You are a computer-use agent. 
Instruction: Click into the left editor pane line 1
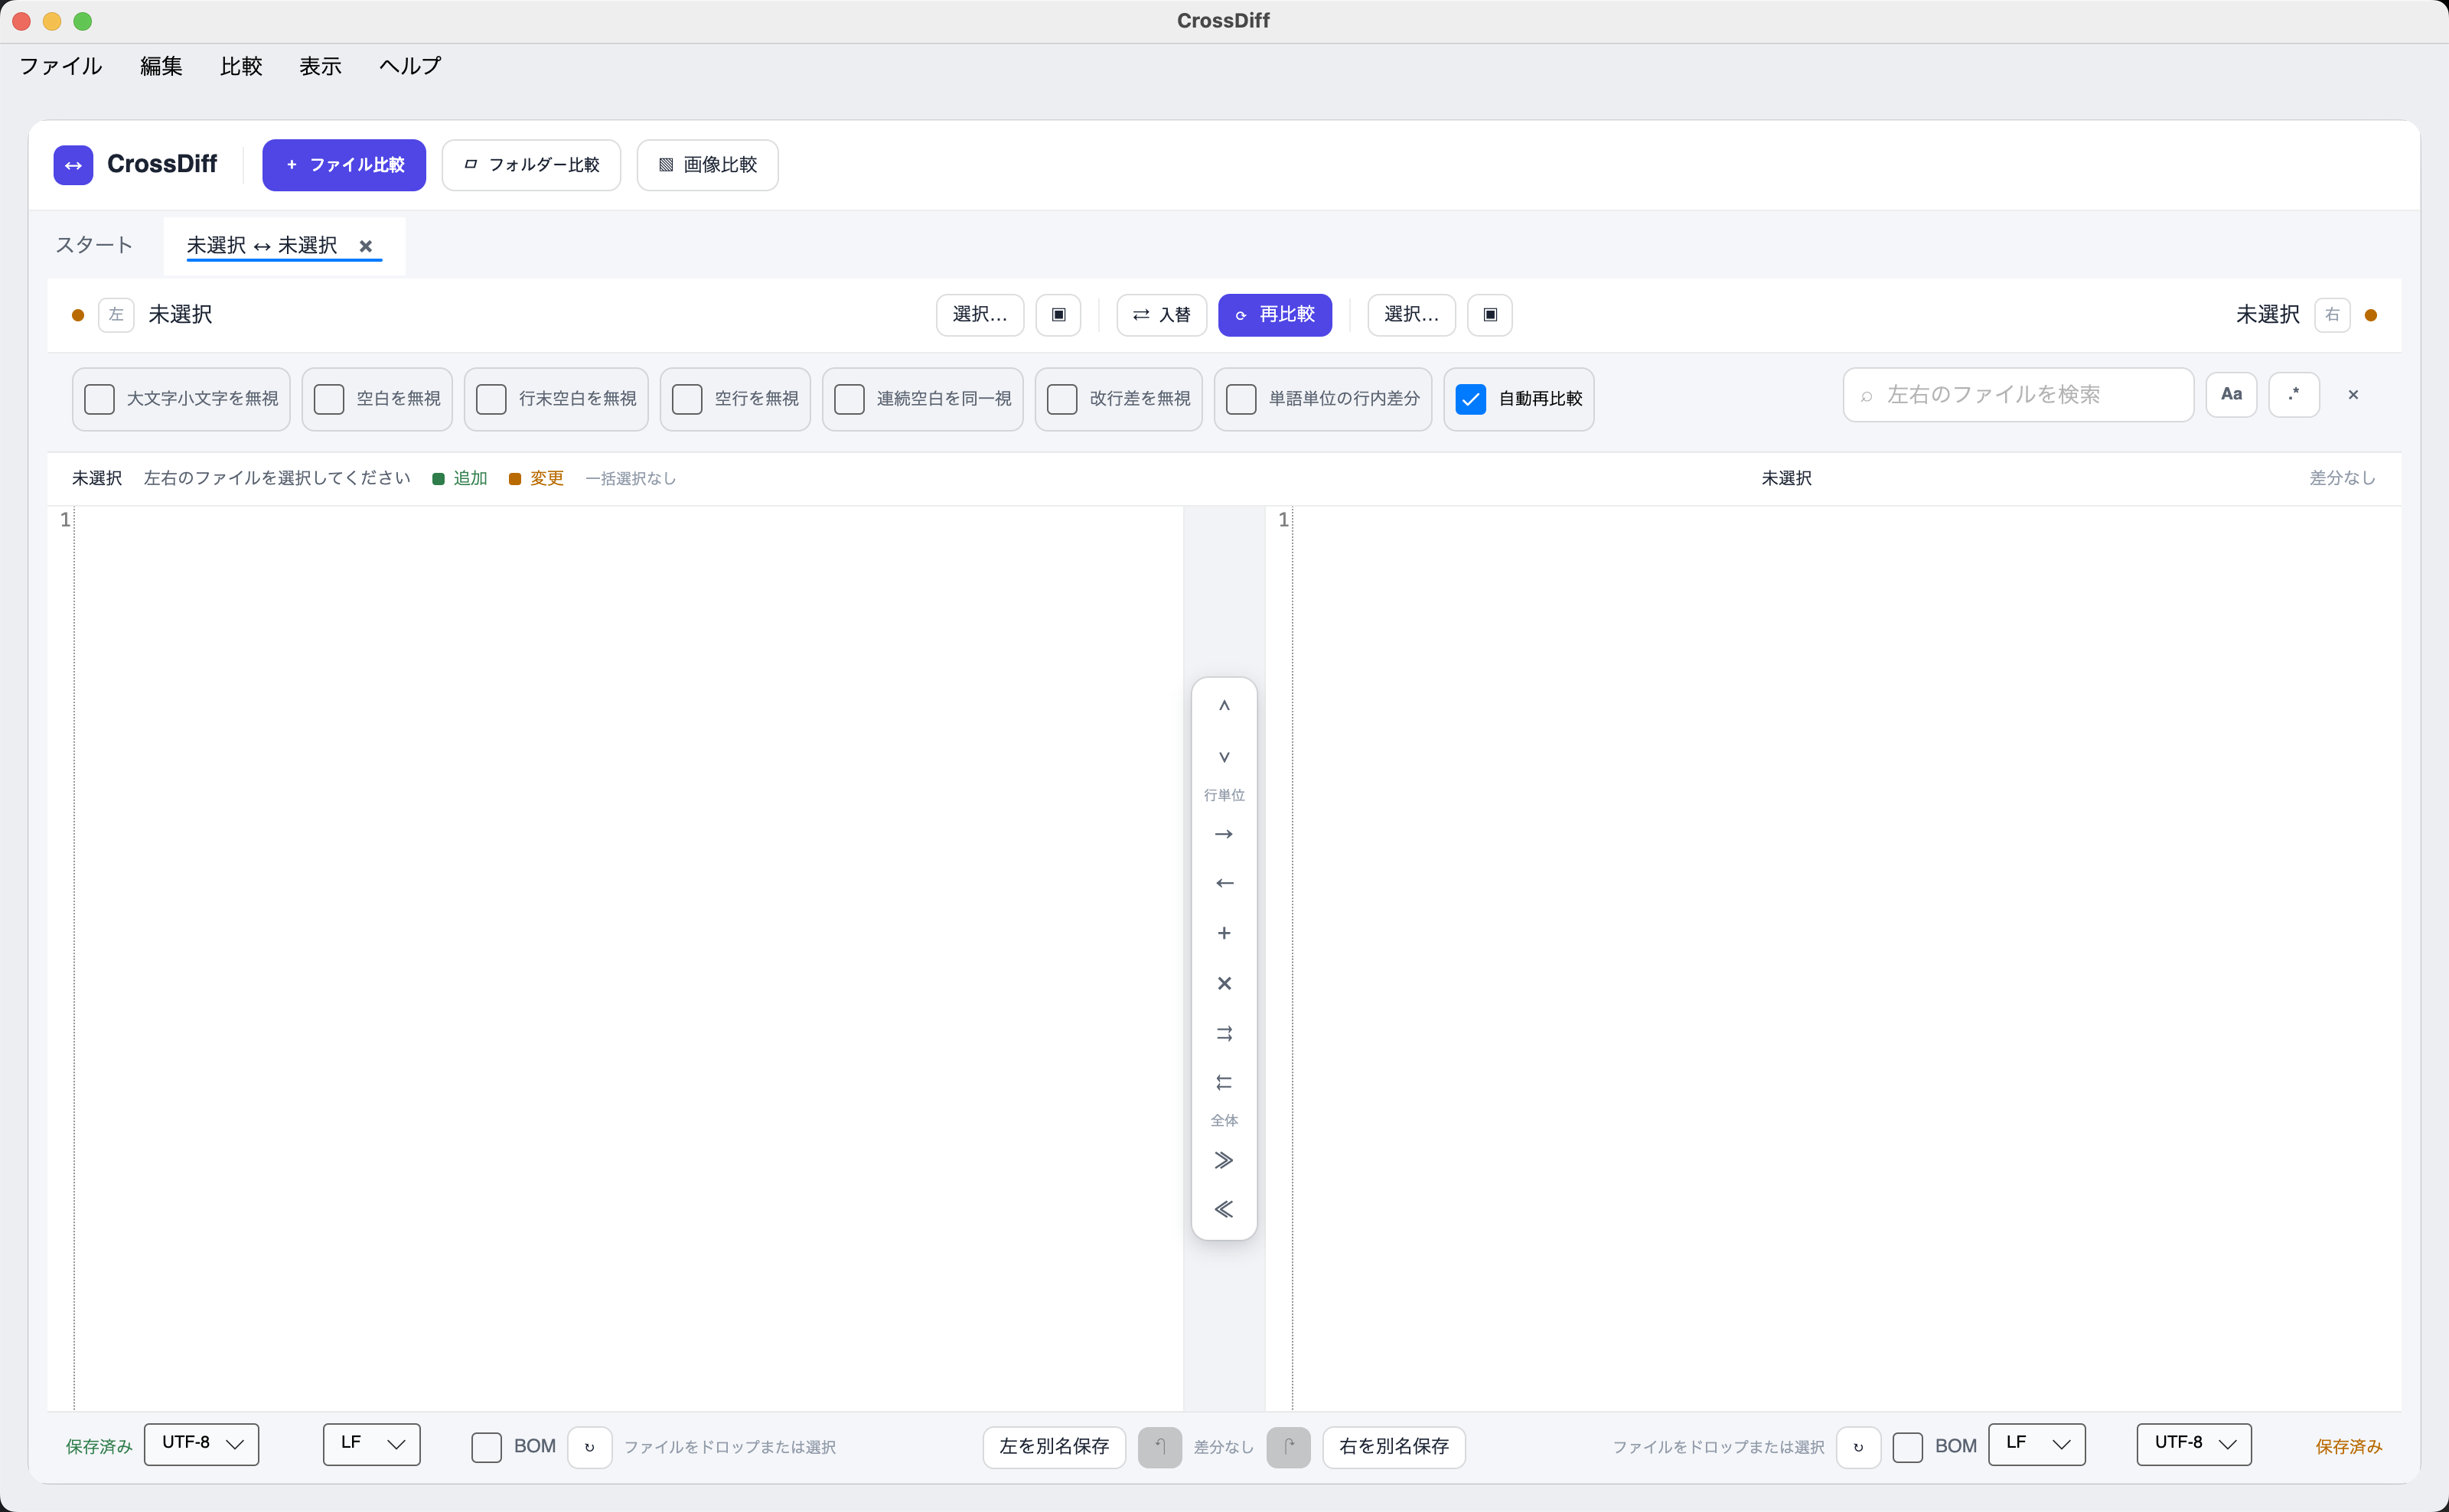click(628, 519)
